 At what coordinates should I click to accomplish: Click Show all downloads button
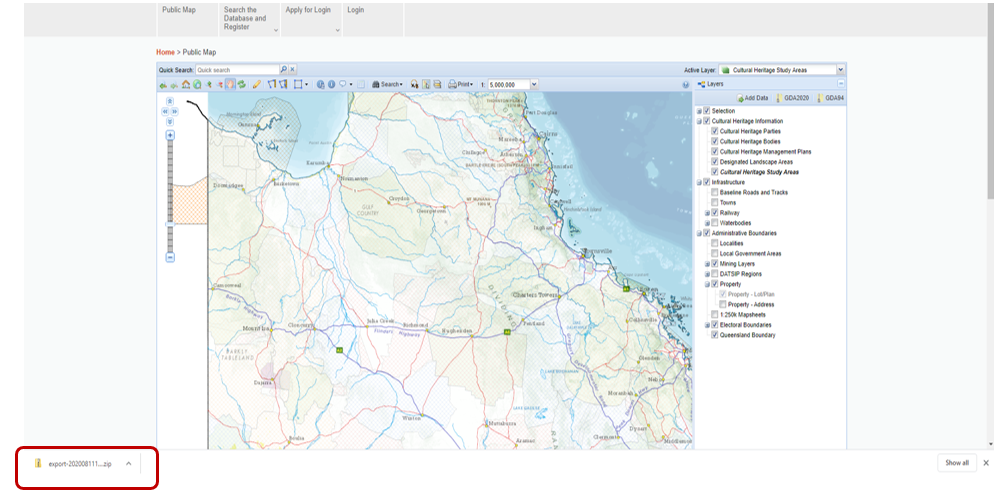[x=957, y=463]
